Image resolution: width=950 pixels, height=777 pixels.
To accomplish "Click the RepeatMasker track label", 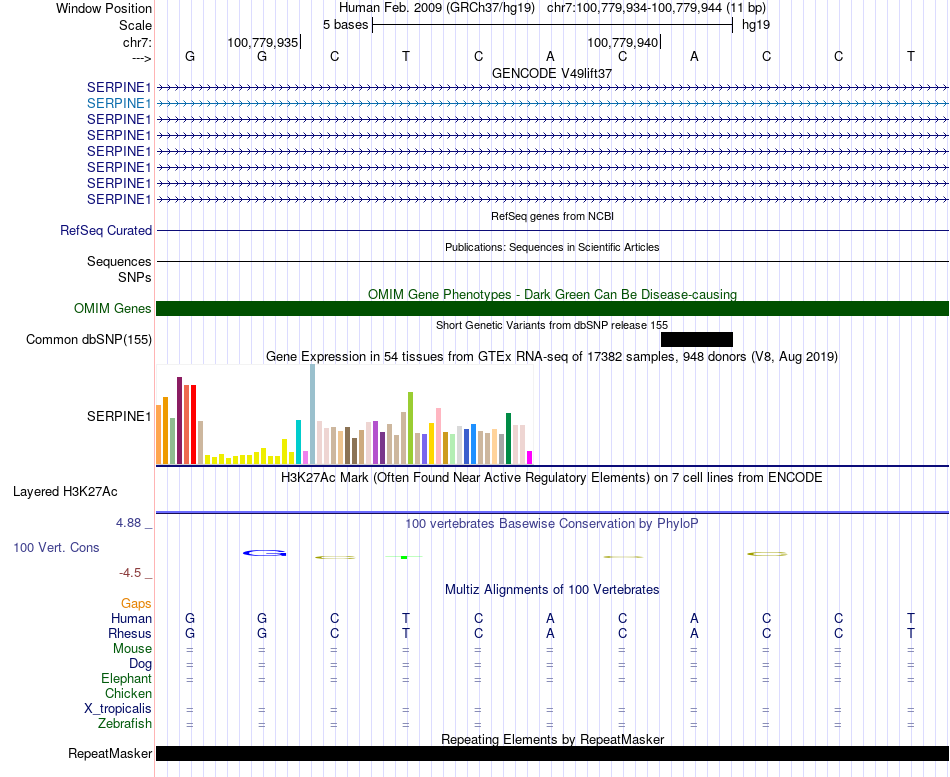I will click(110, 754).
